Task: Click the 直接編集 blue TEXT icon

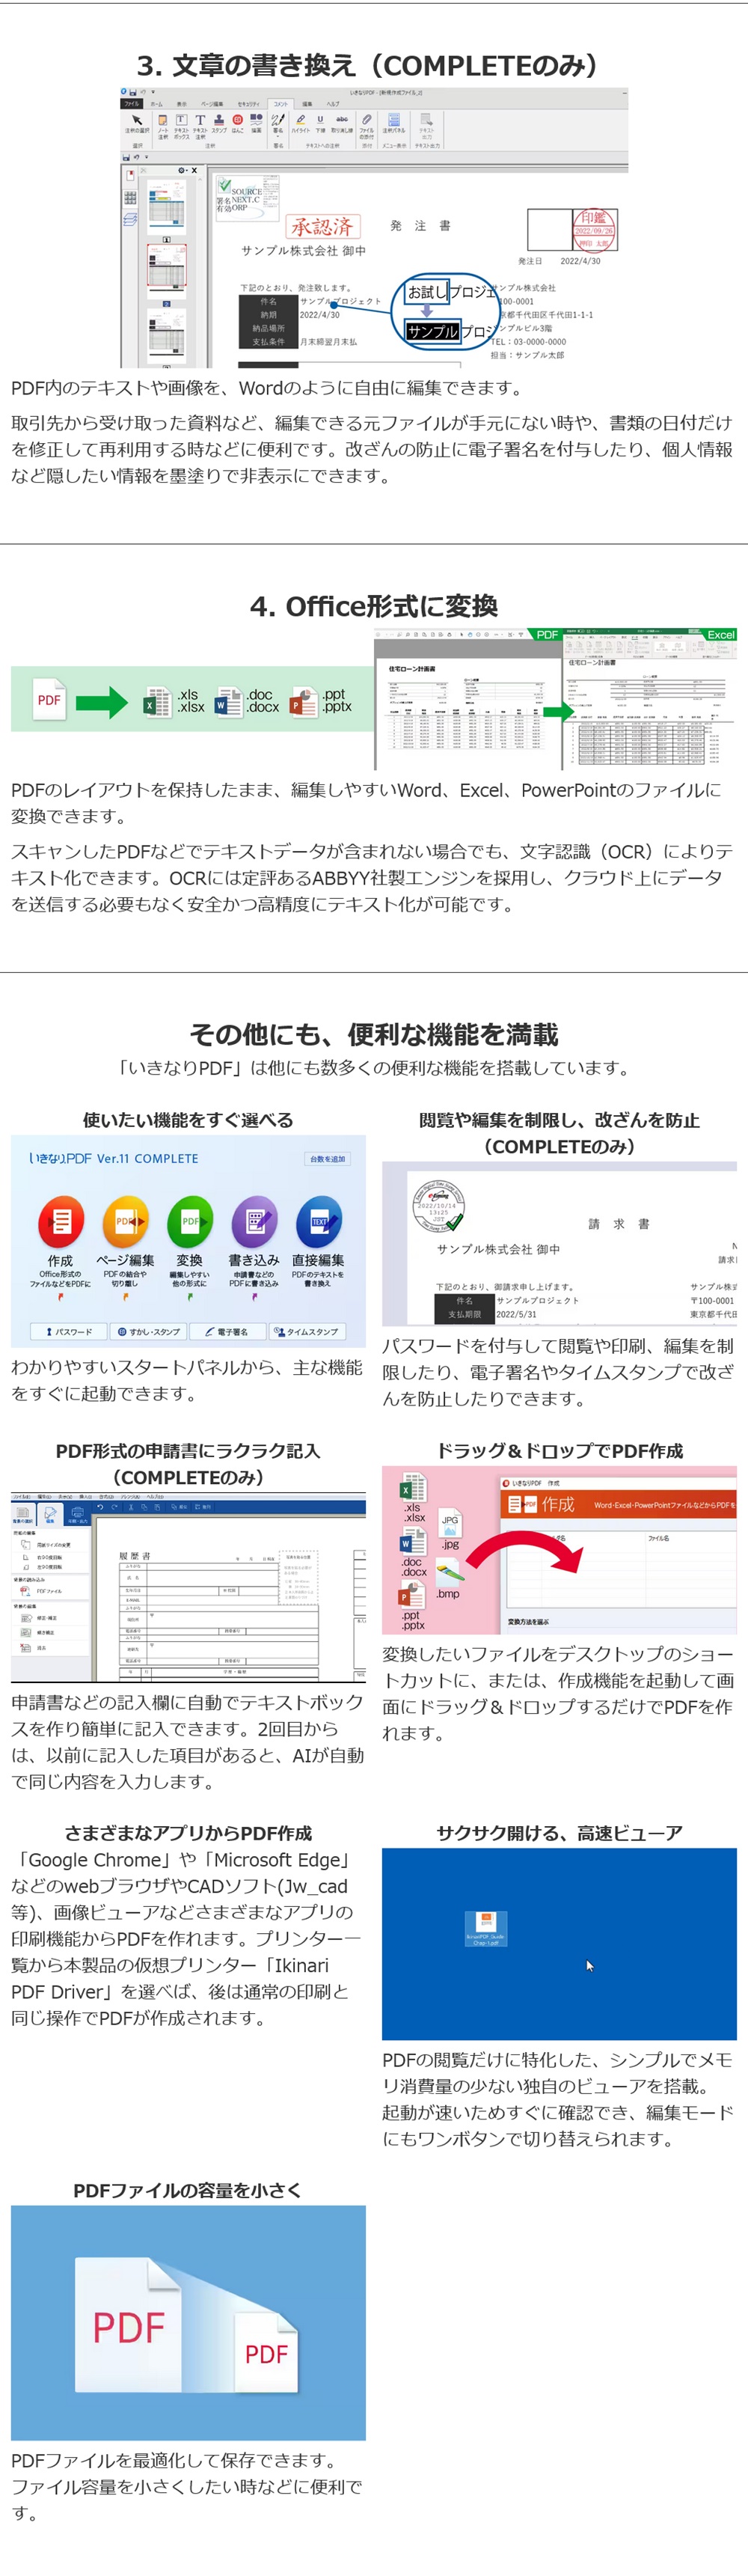Action: click(x=319, y=1221)
